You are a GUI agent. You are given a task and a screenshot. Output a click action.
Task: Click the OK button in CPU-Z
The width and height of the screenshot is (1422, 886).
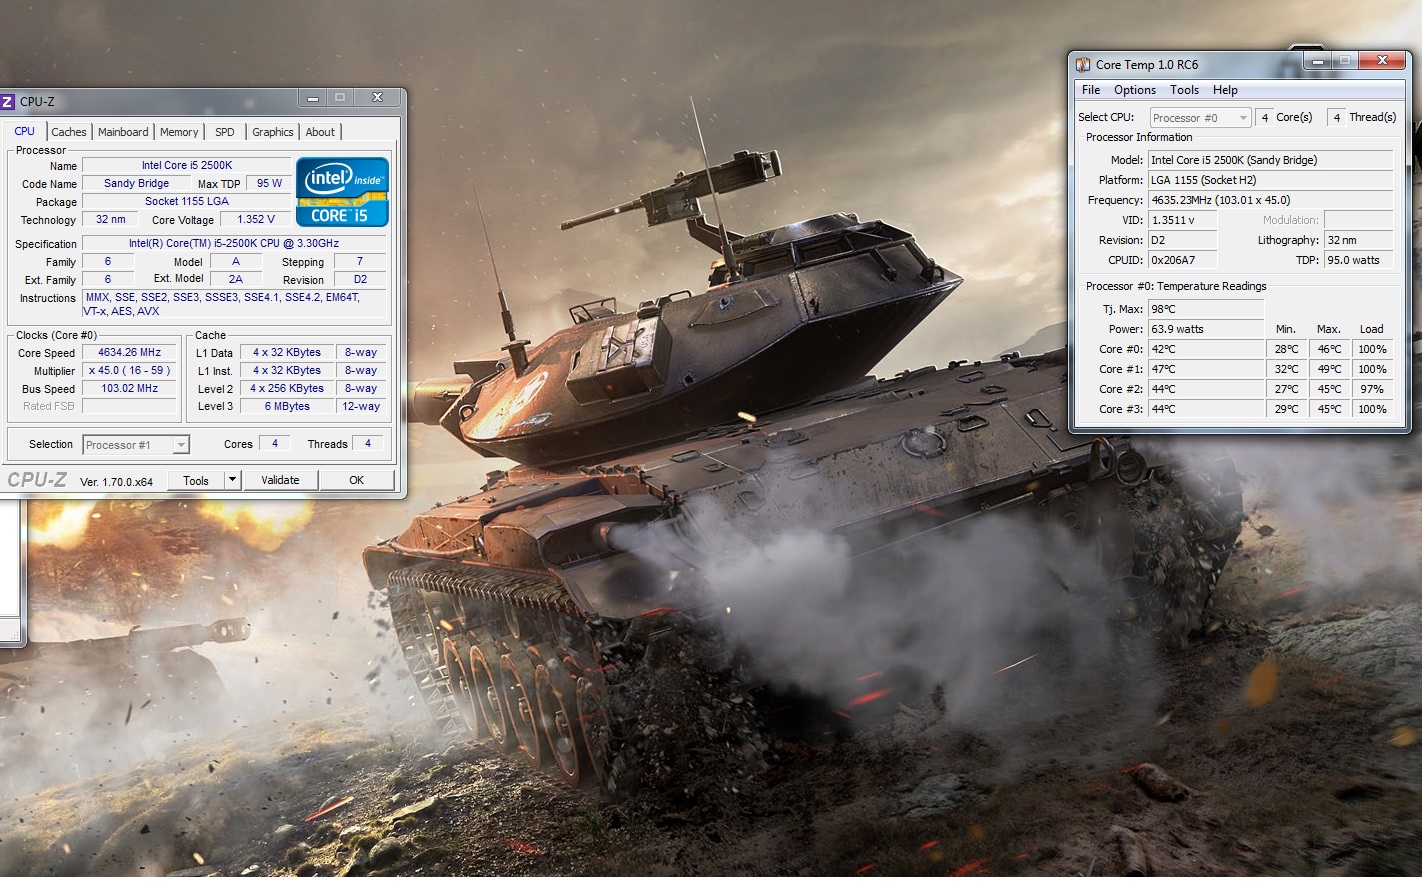point(356,480)
